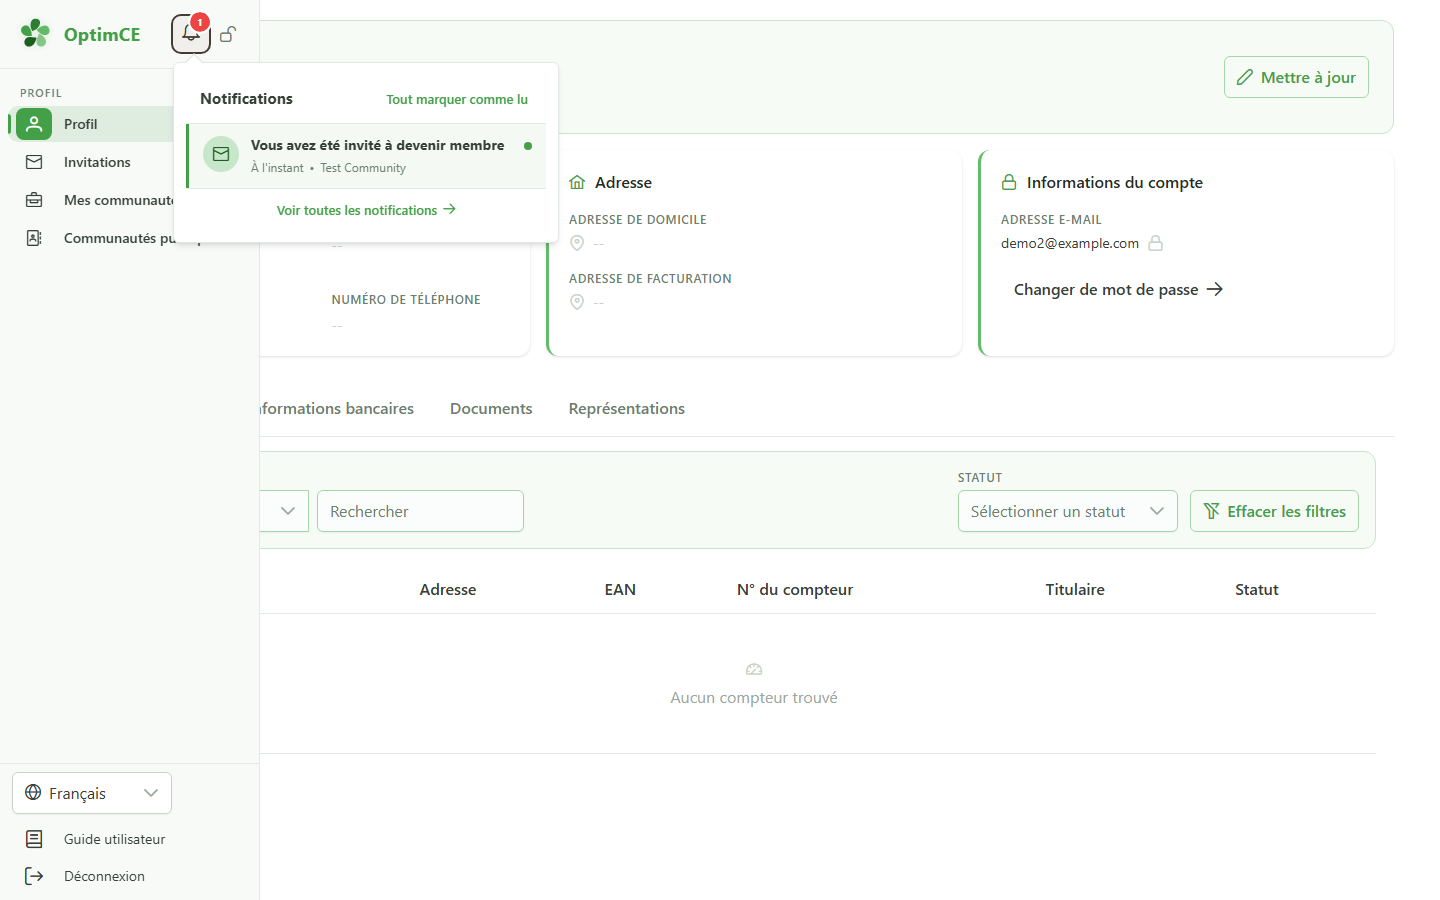The image size is (1440, 900).
Task: Open the invitation notification from Test Community
Action: 366,156
